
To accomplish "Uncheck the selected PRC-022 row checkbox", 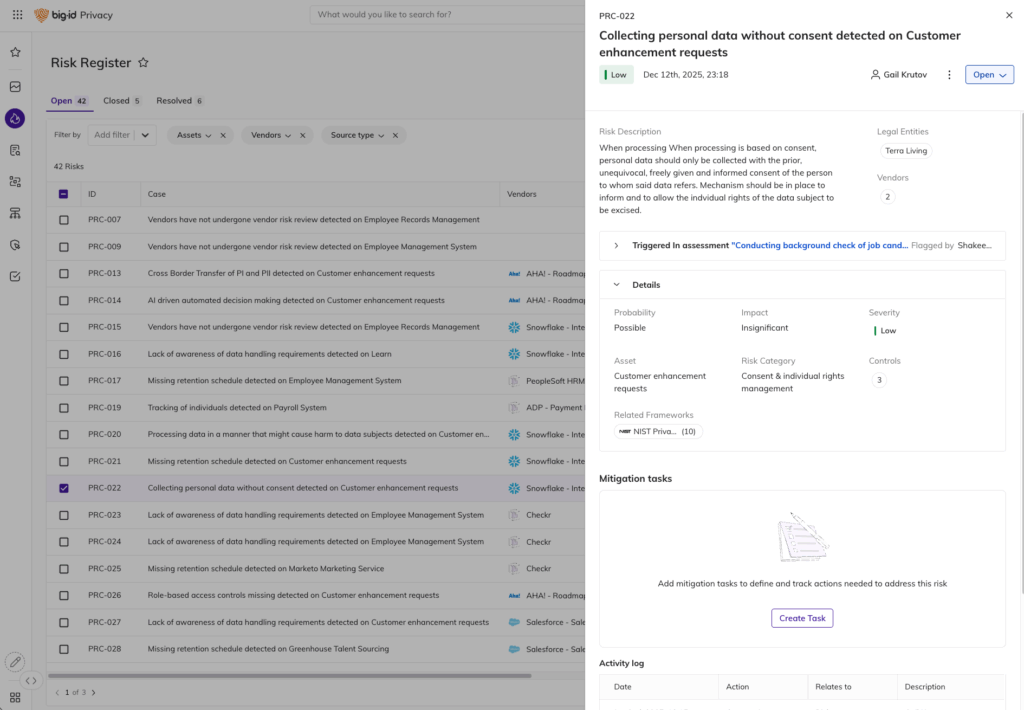I will pos(64,488).
